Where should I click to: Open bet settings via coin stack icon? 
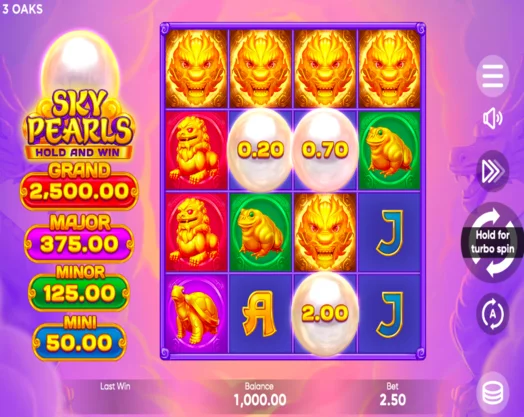pos(493,393)
